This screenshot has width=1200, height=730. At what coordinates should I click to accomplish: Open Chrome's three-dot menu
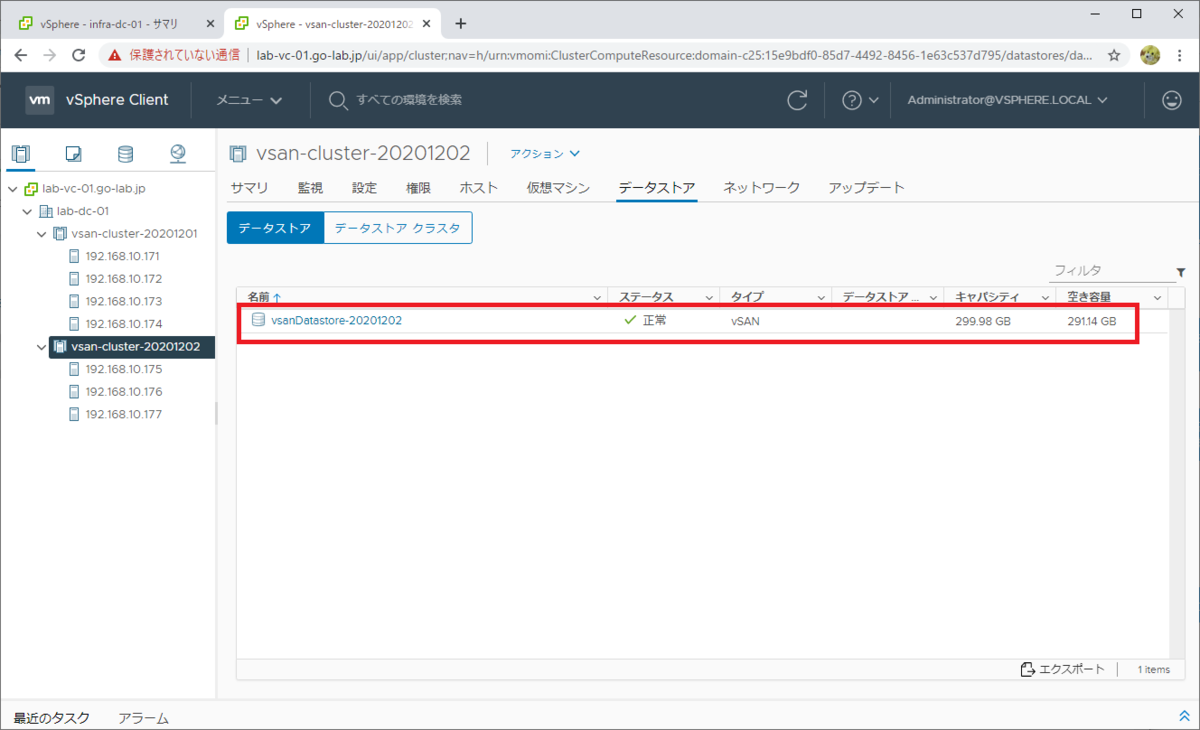(1180, 56)
